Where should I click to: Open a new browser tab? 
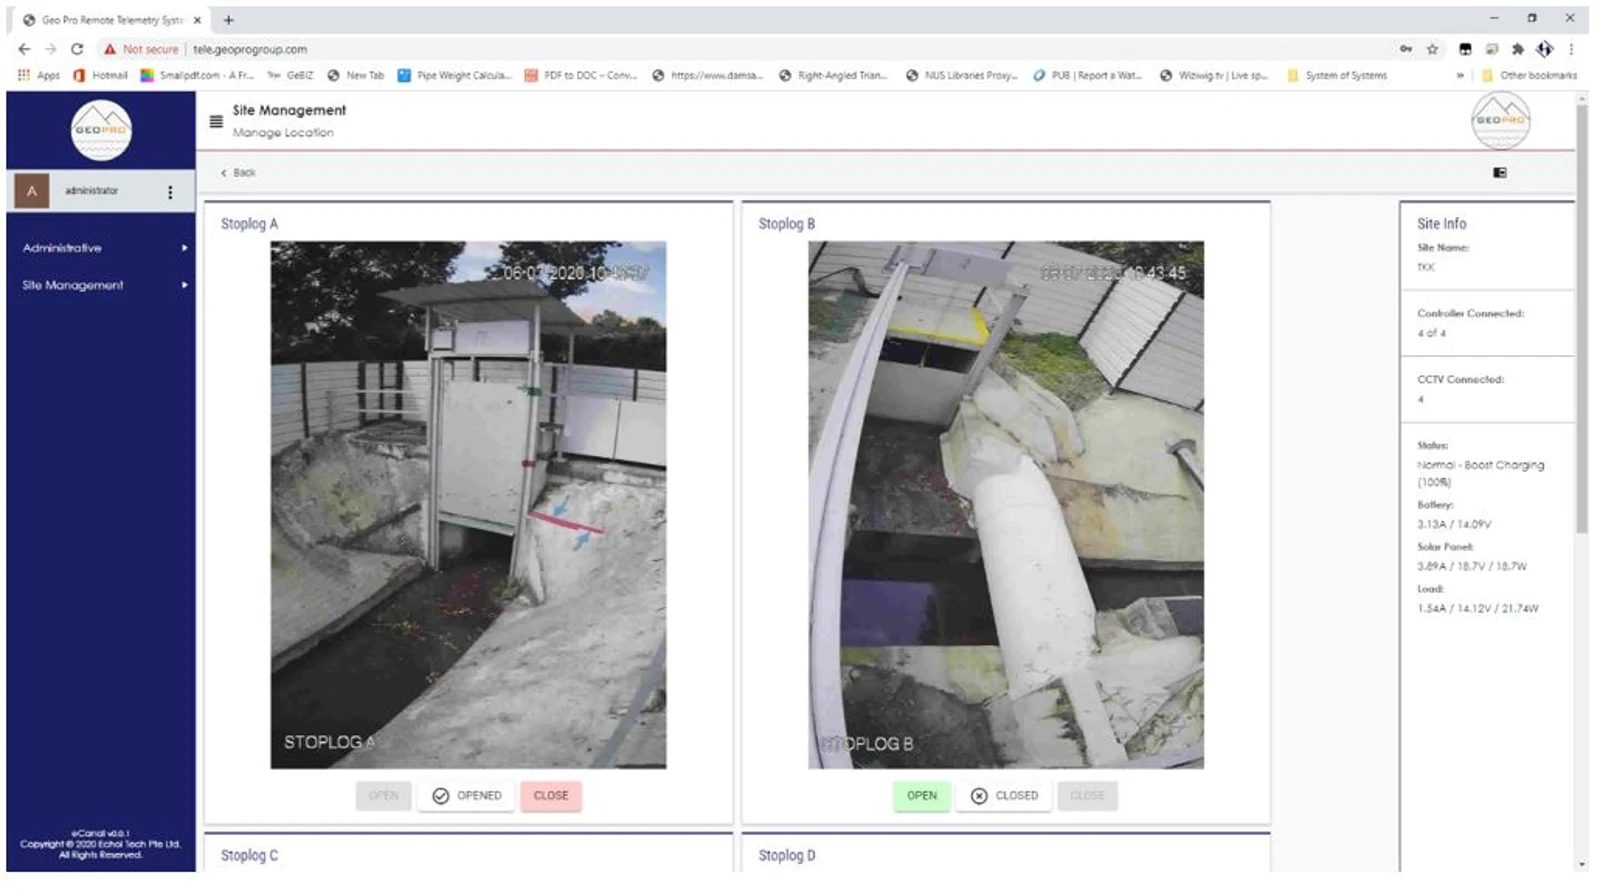(229, 20)
